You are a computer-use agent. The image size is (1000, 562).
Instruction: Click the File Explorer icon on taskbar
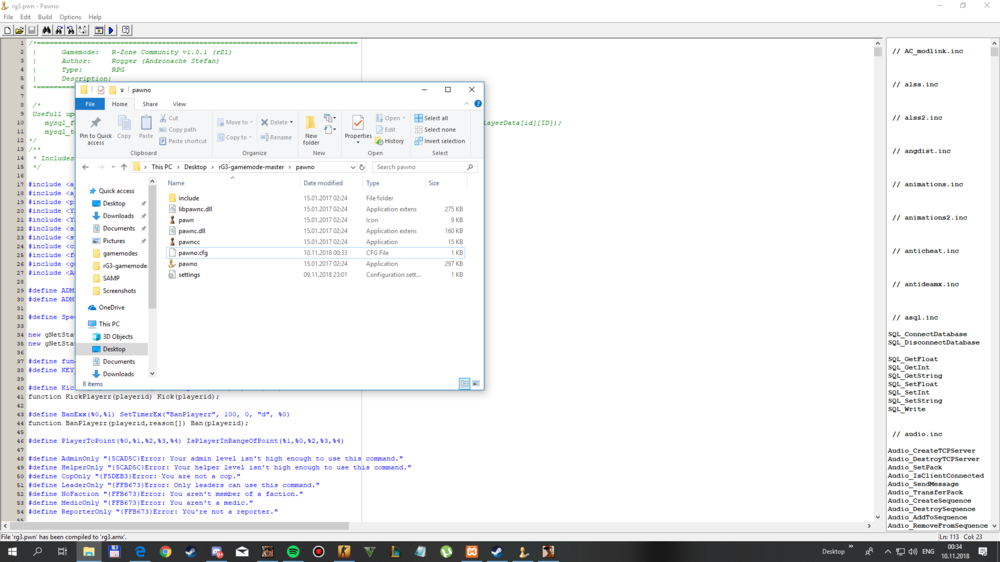pyautogui.click(x=89, y=551)
